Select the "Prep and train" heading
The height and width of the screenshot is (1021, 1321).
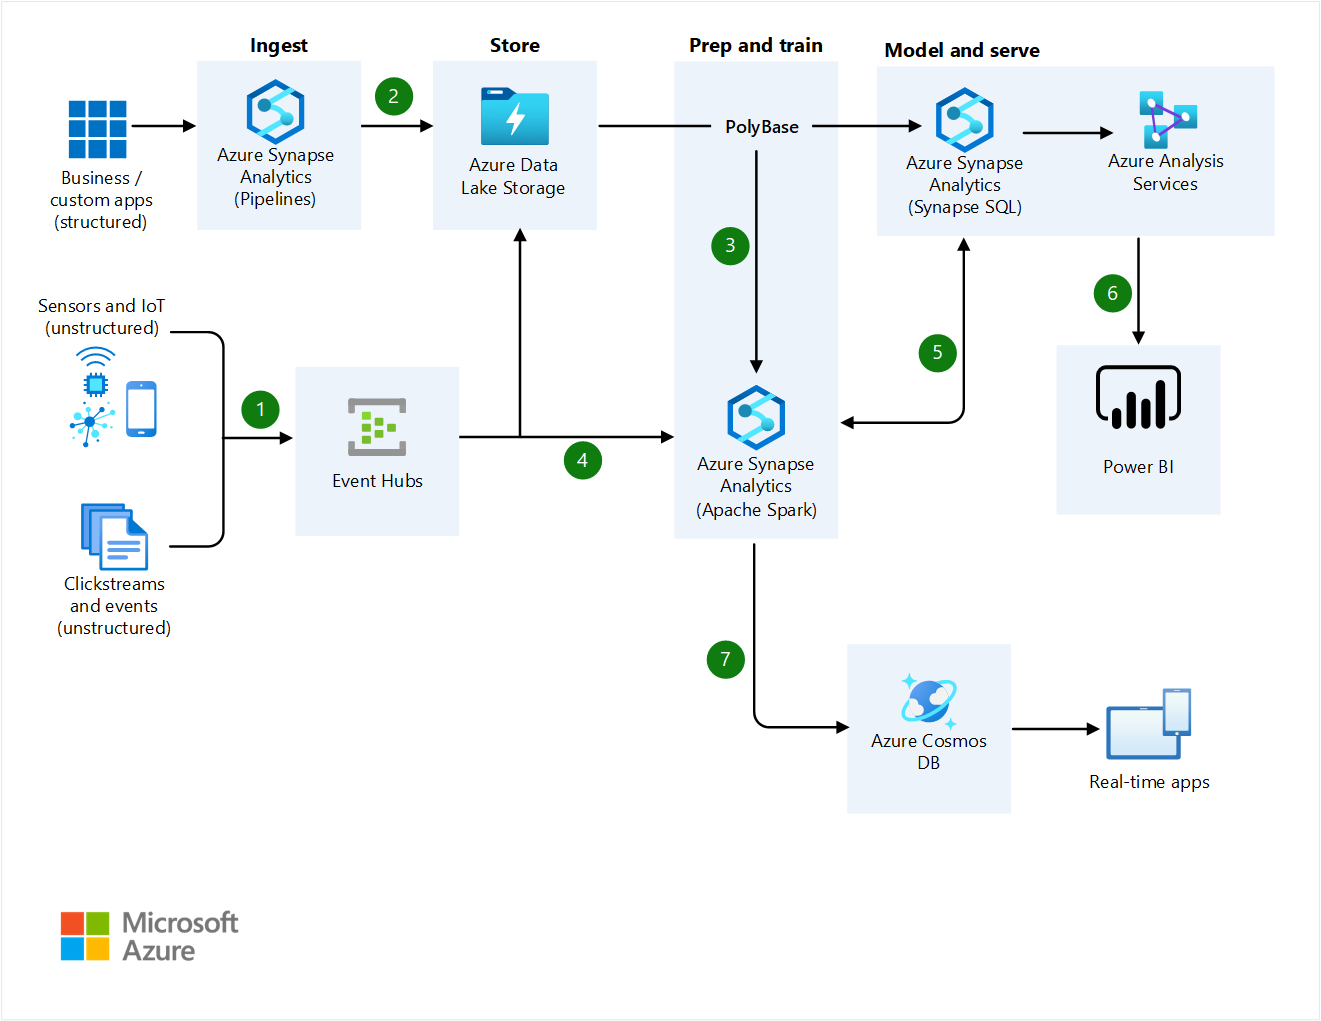tap(756, 45)
